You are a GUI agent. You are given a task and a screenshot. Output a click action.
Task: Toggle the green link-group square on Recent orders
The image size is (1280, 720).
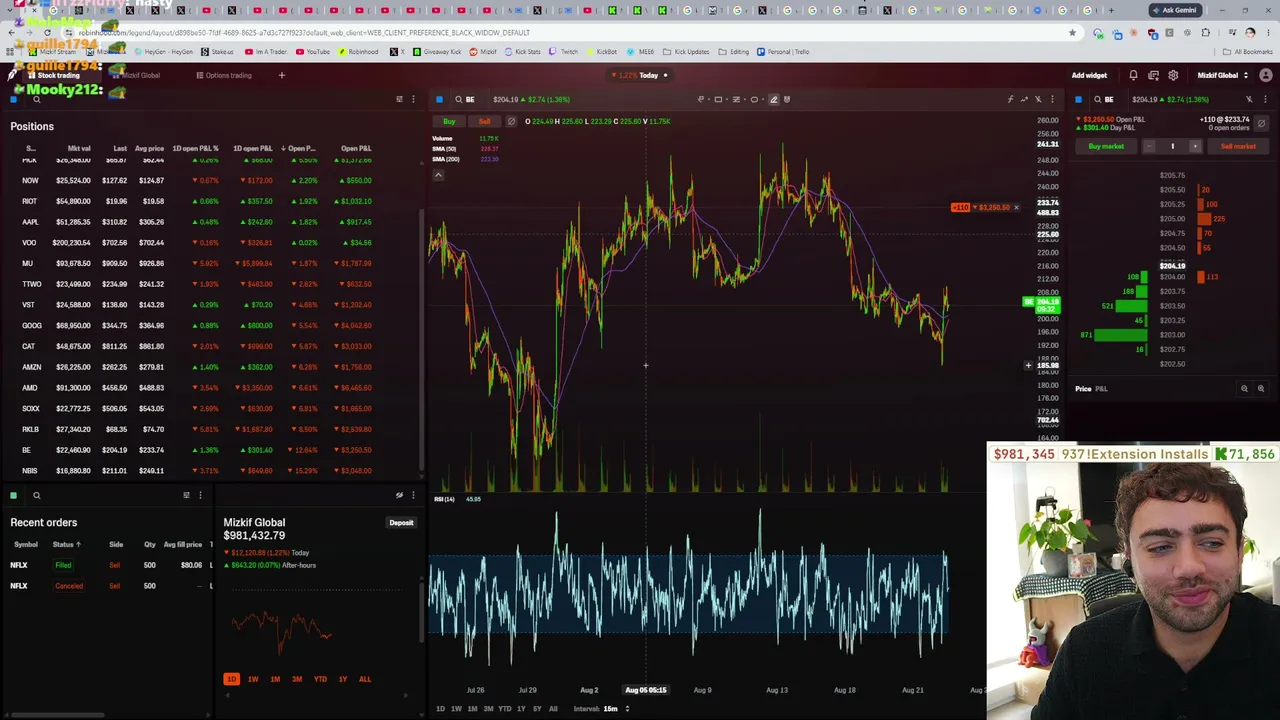click(13, 495)
